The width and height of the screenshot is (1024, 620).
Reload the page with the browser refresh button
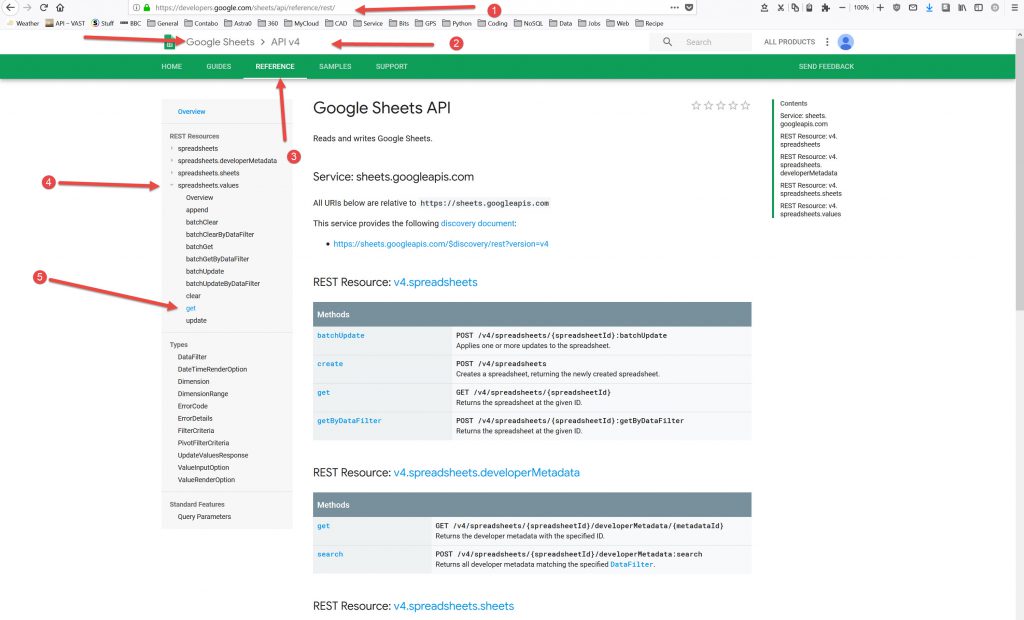[x=43, y=7]
